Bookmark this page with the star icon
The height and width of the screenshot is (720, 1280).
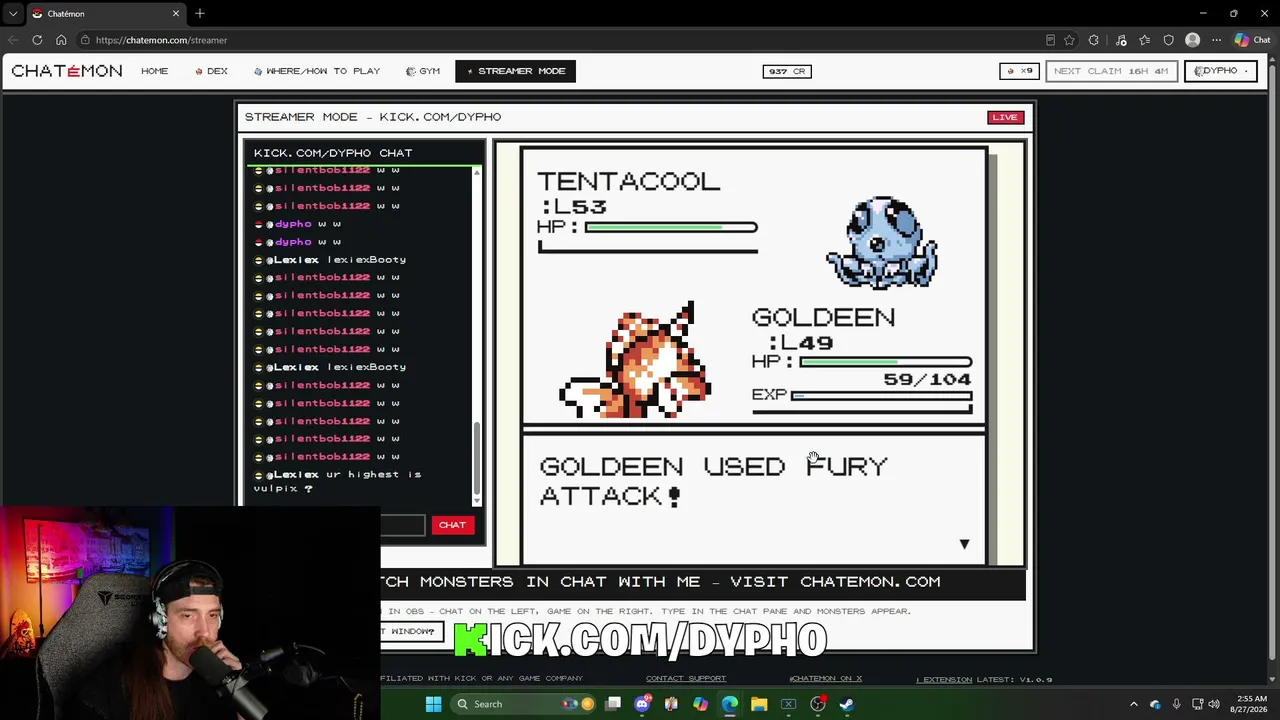pyautogui.click(x=1070, y=40)
